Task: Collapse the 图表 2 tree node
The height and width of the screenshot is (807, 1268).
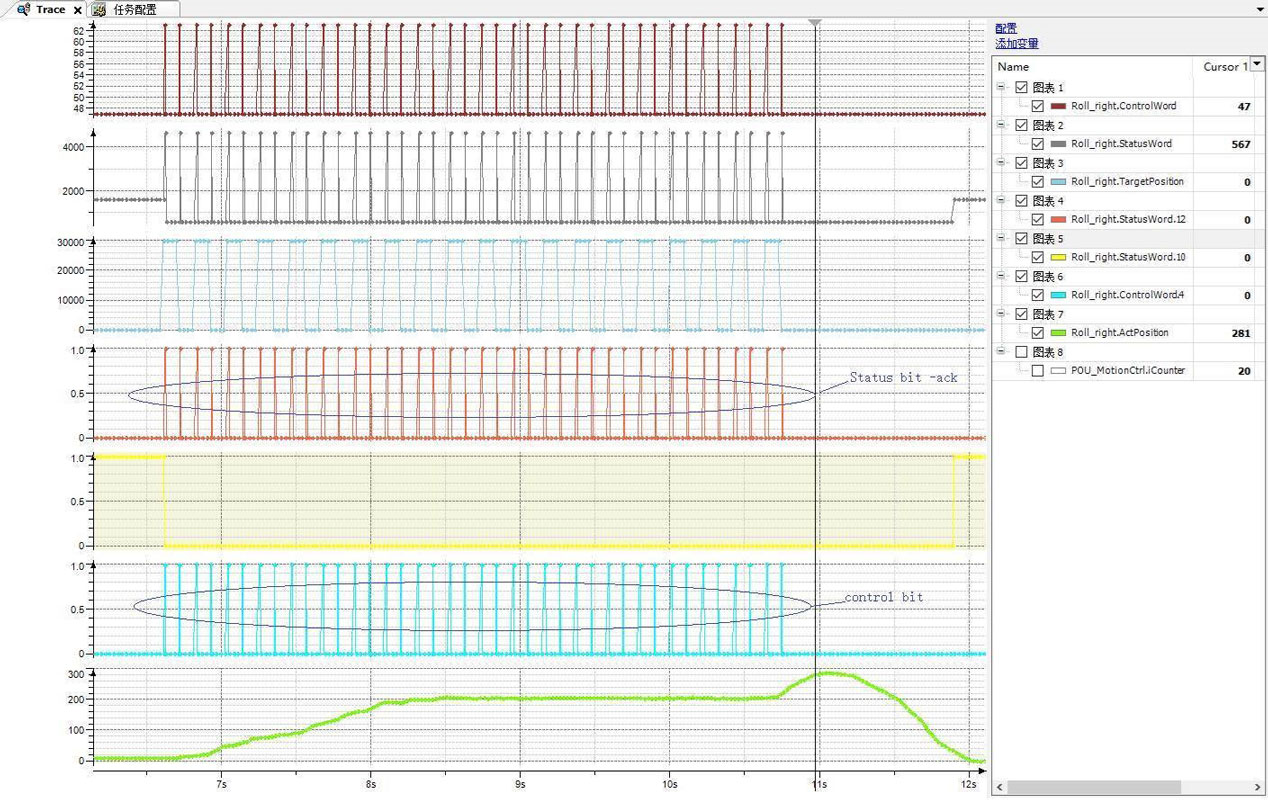Action: [1001, 125]
